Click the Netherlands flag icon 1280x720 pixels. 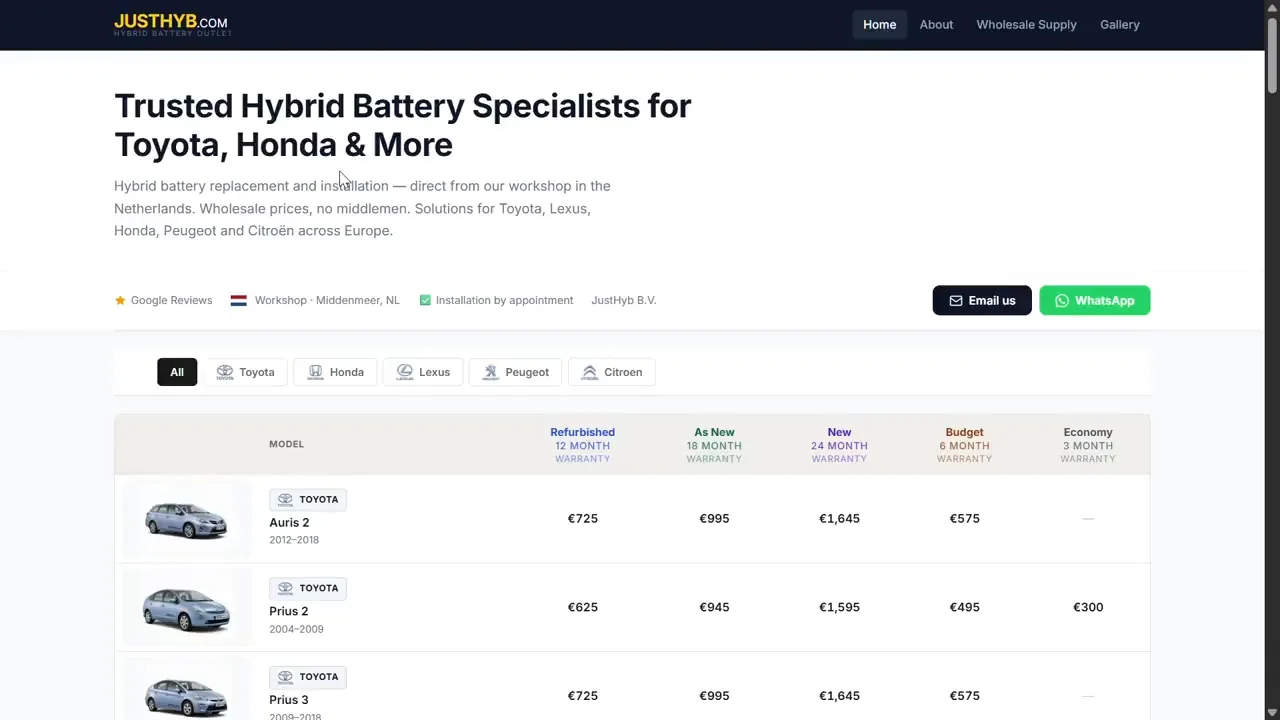pyautogui.click(x=239, y=300)
